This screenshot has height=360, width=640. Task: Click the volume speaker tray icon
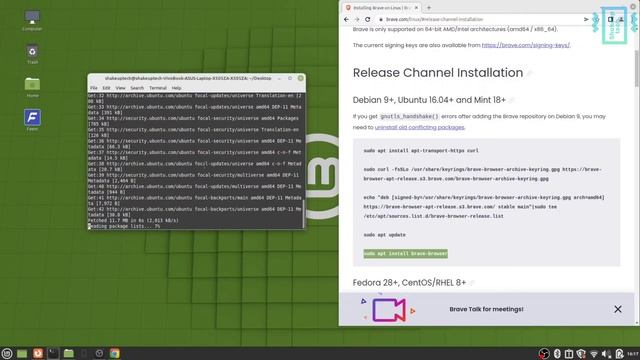(x=606, y=354)
